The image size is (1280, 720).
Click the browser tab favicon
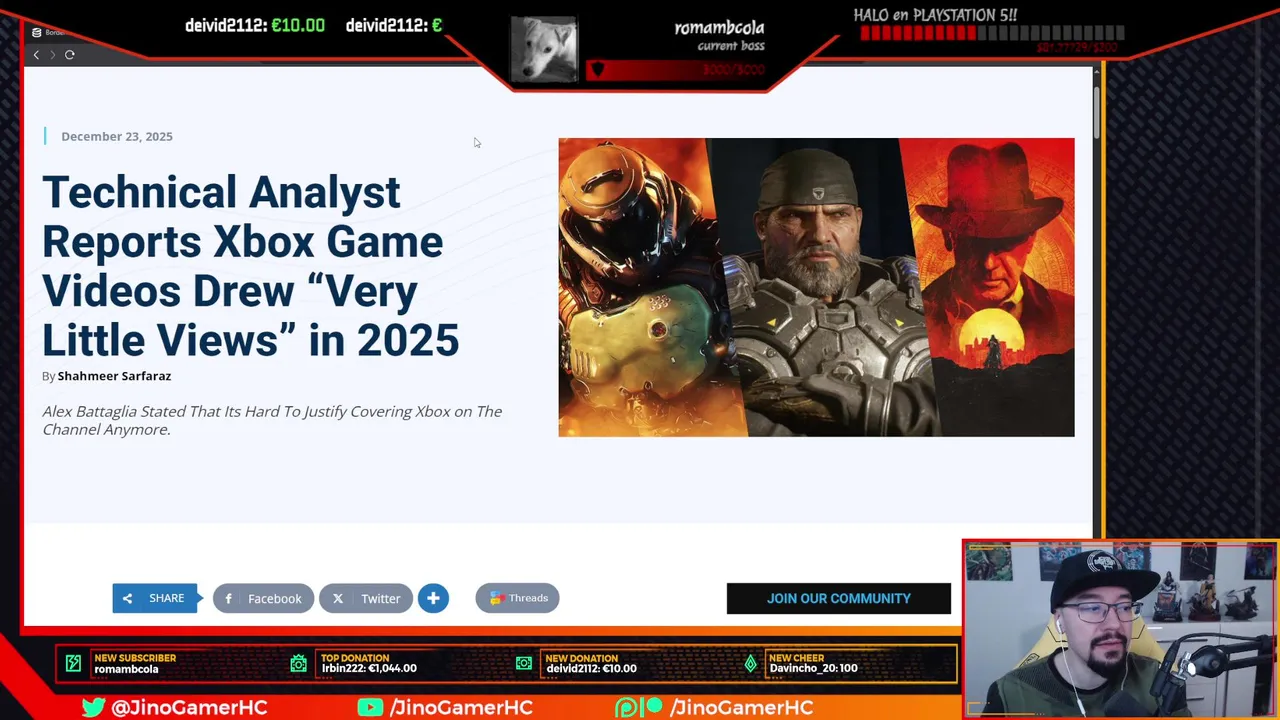tap(36, 32)
